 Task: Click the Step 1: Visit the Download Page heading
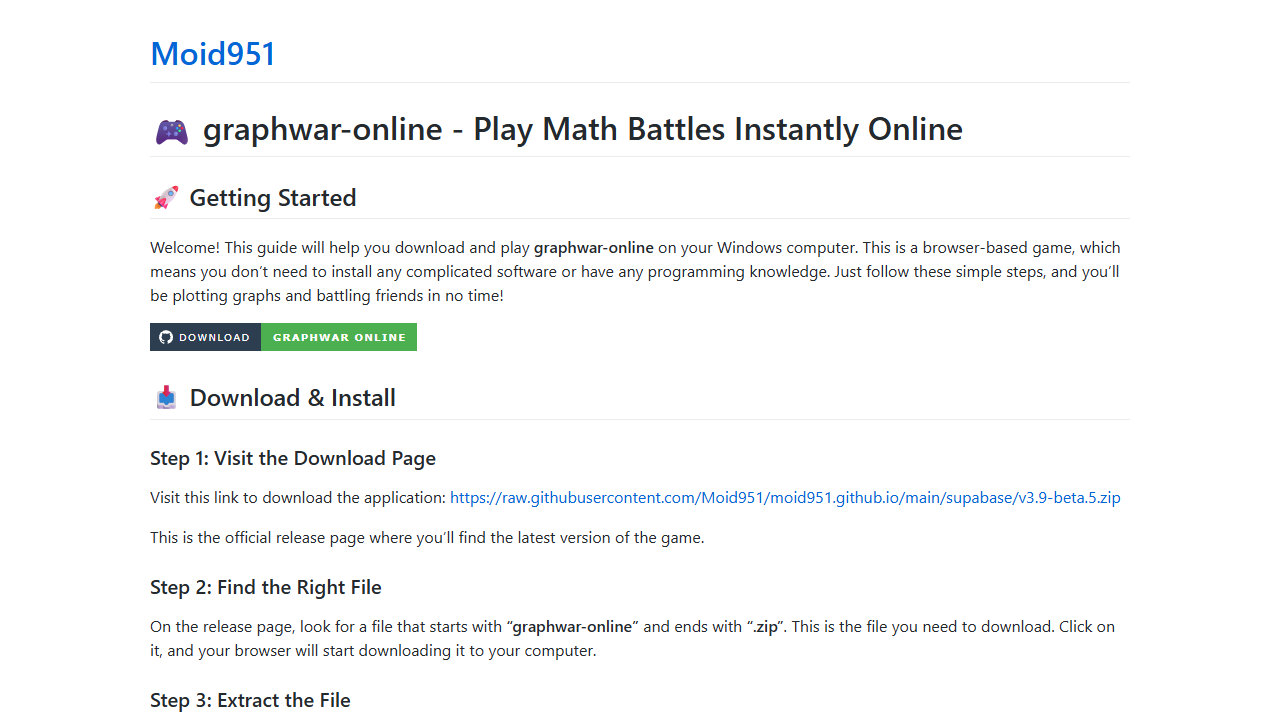(293, 458)
